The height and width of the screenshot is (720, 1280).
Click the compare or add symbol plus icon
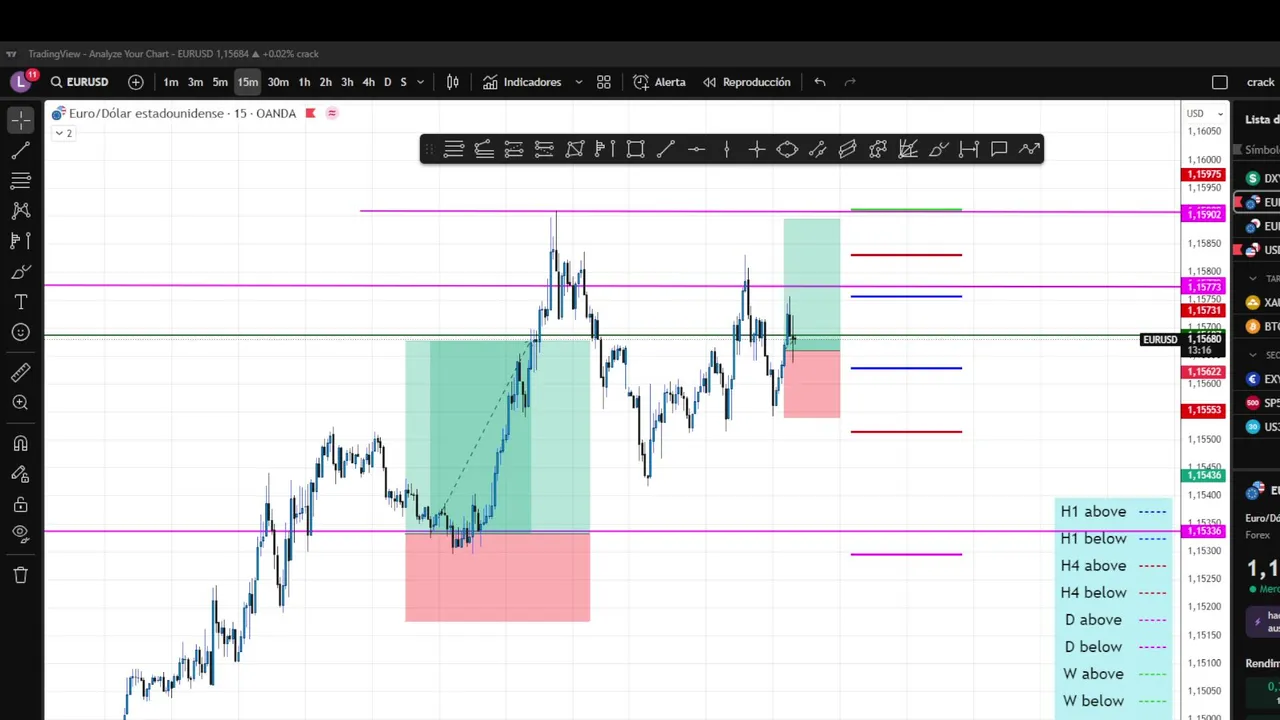point(136,82)
